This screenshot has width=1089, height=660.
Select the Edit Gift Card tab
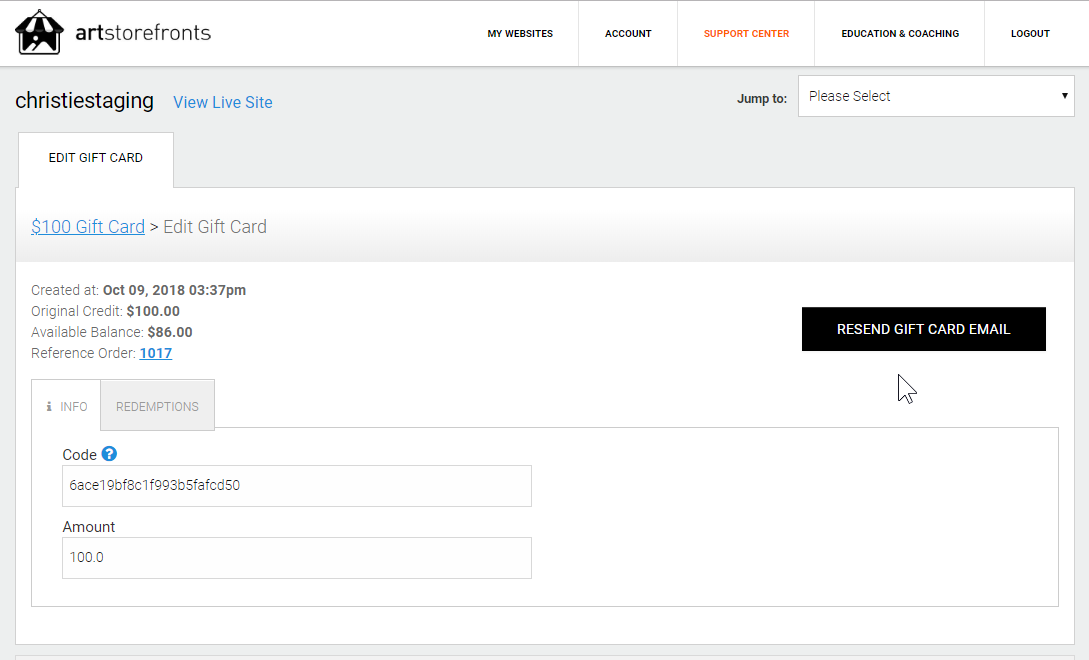point(96,158)
